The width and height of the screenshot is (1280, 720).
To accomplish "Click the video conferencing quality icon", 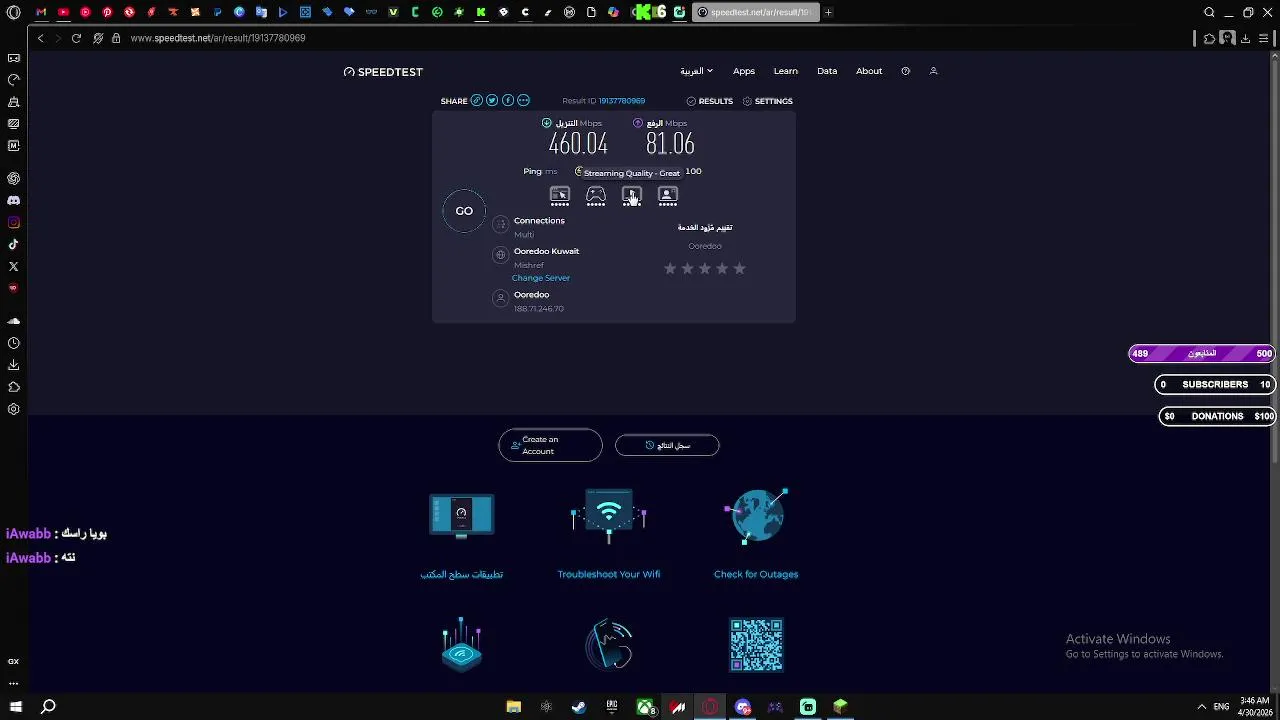I will coord(668,196).
